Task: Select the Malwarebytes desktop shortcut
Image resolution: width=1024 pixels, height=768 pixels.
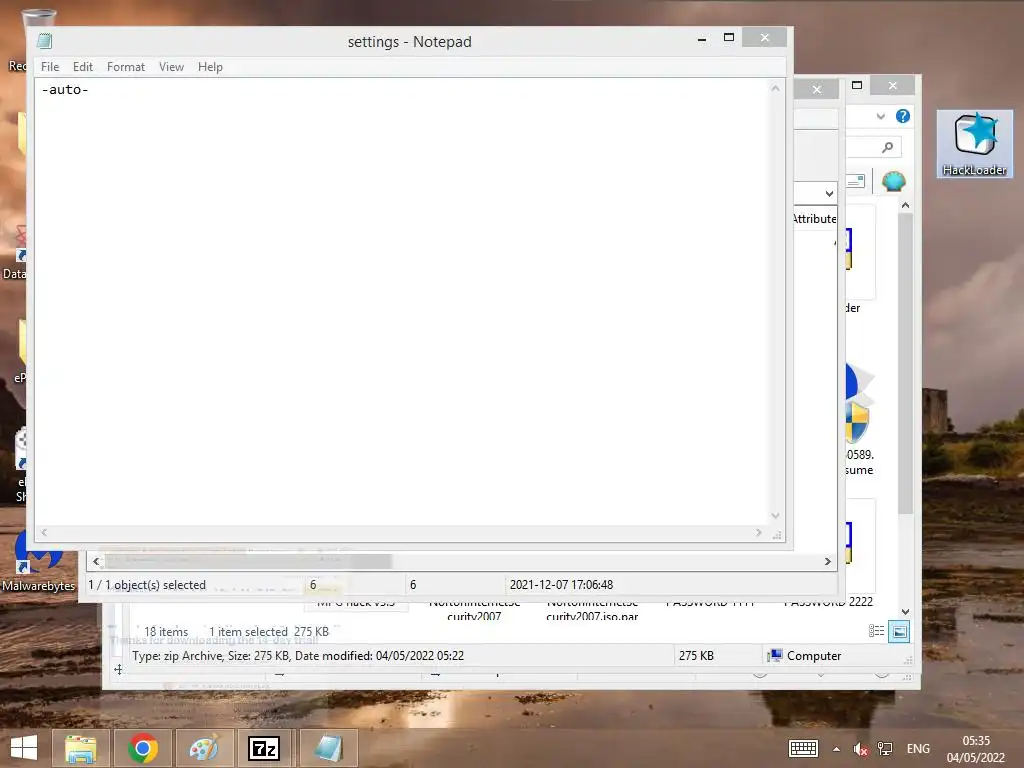Action: (x=38, y=562)
